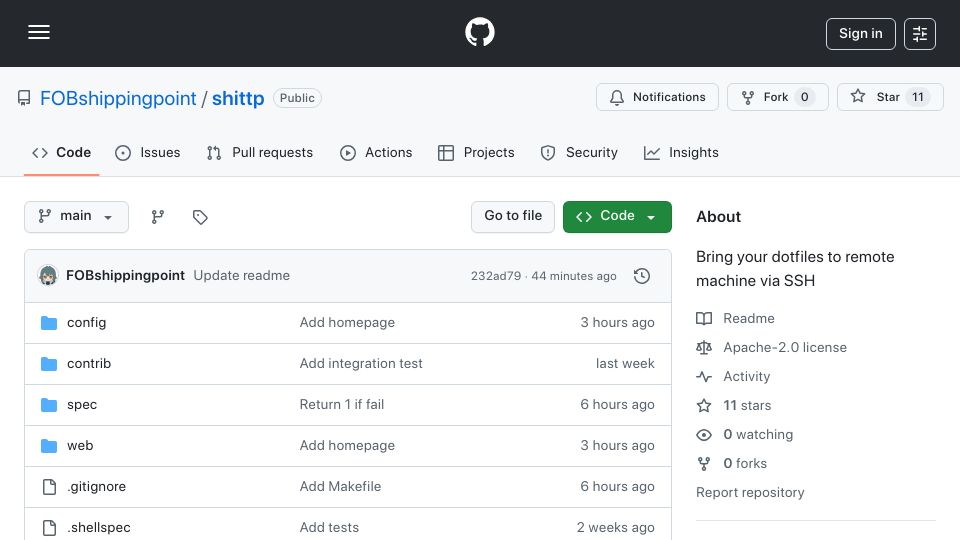The image size is (960, 540).
Task: Star the repository
Action: pos(890,97)
